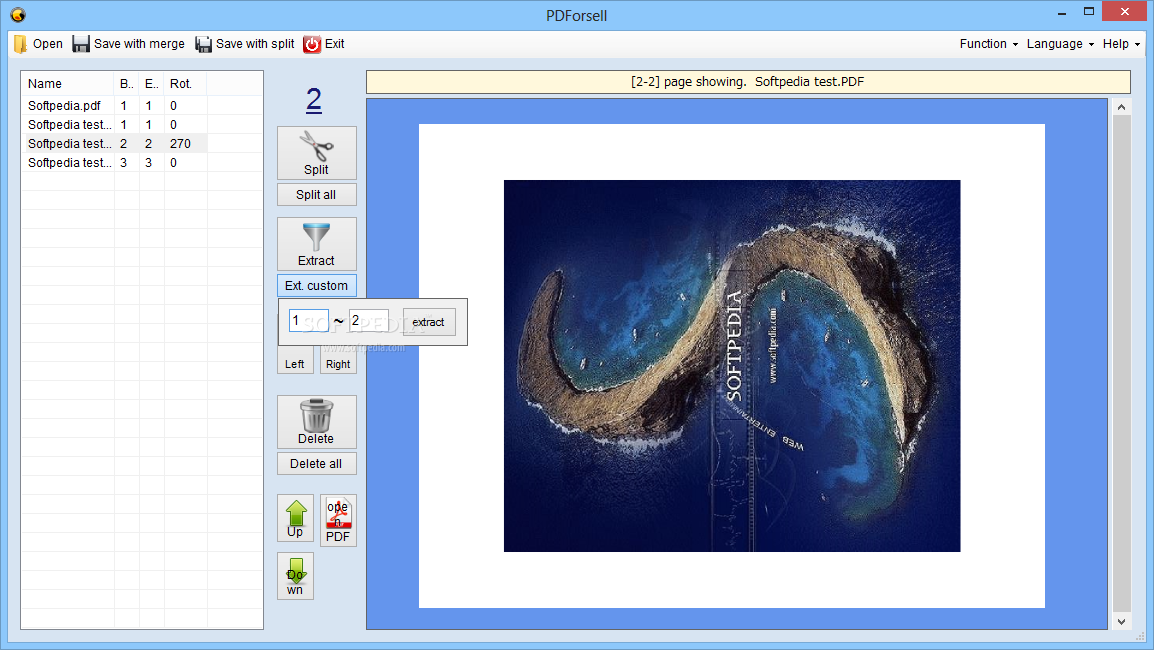Click the E.. column header

point(152,84)
